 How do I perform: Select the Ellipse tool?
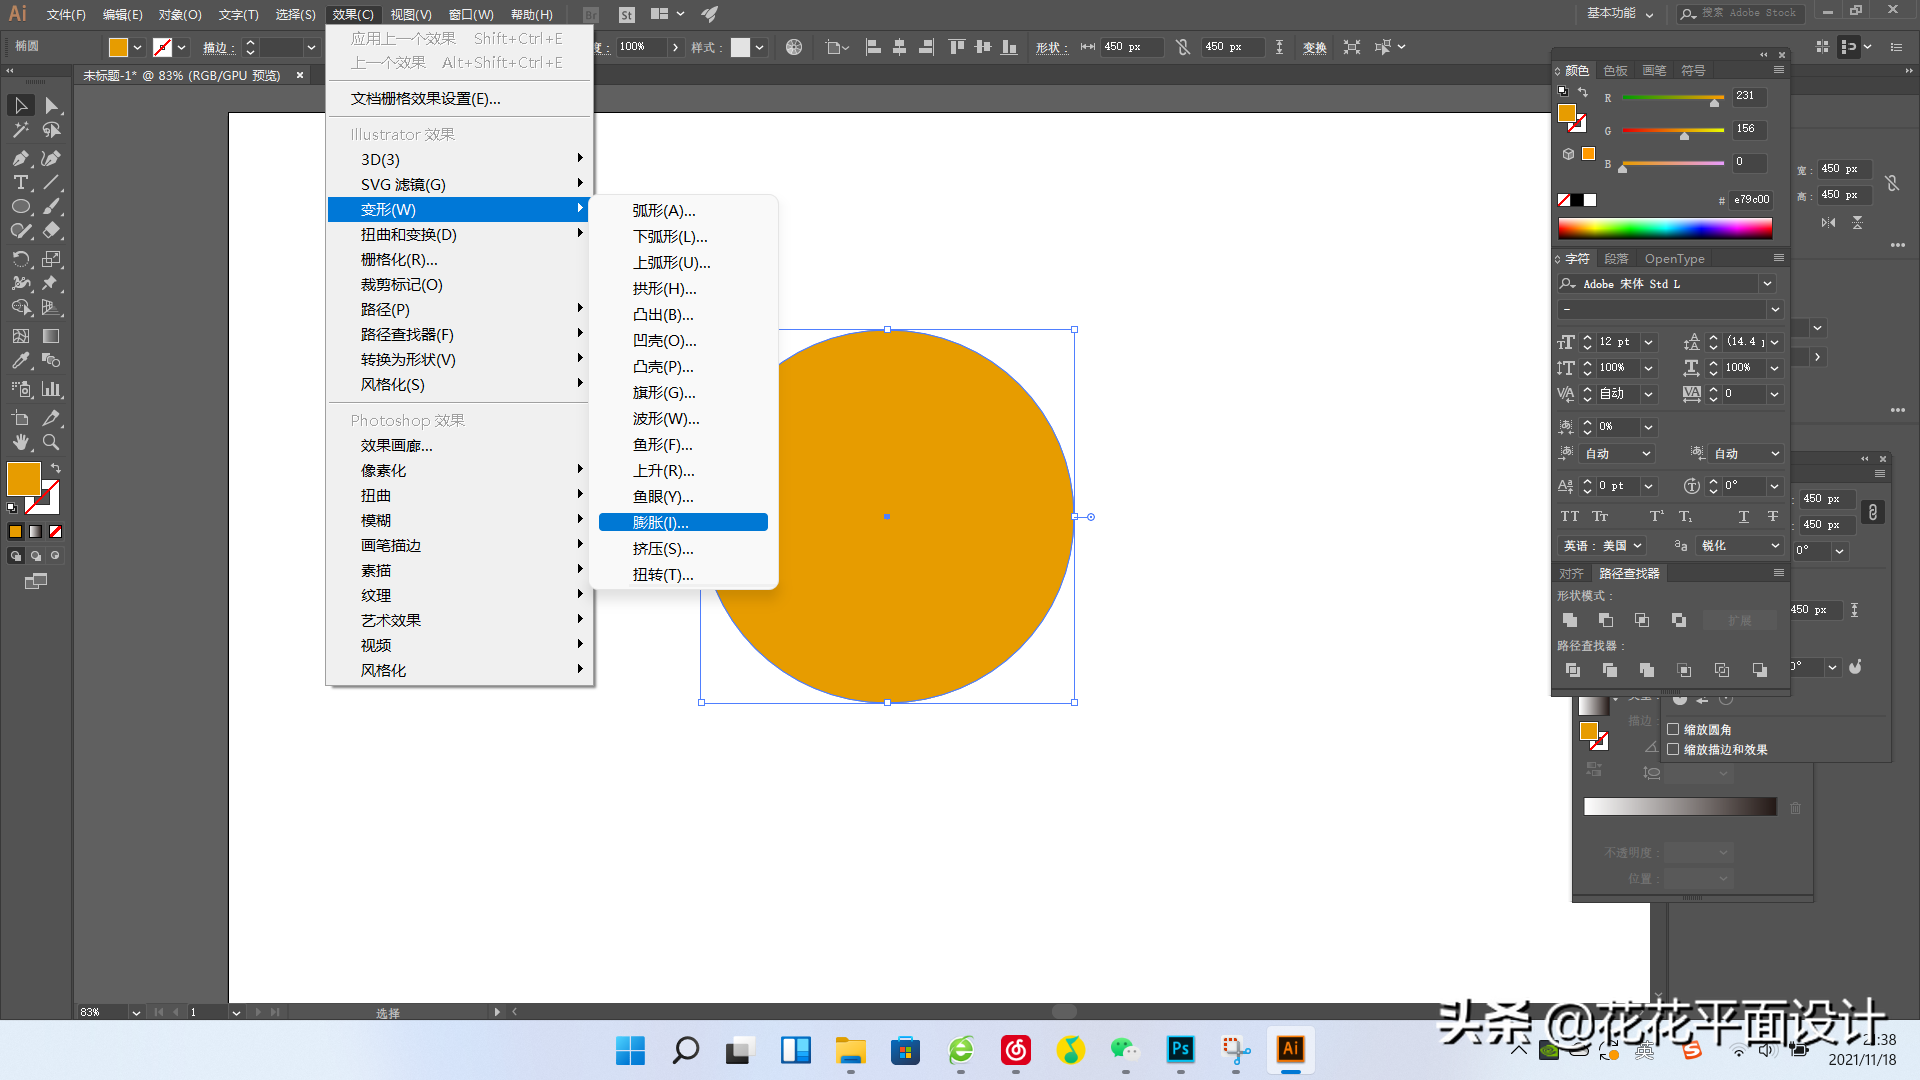point(21,207)
